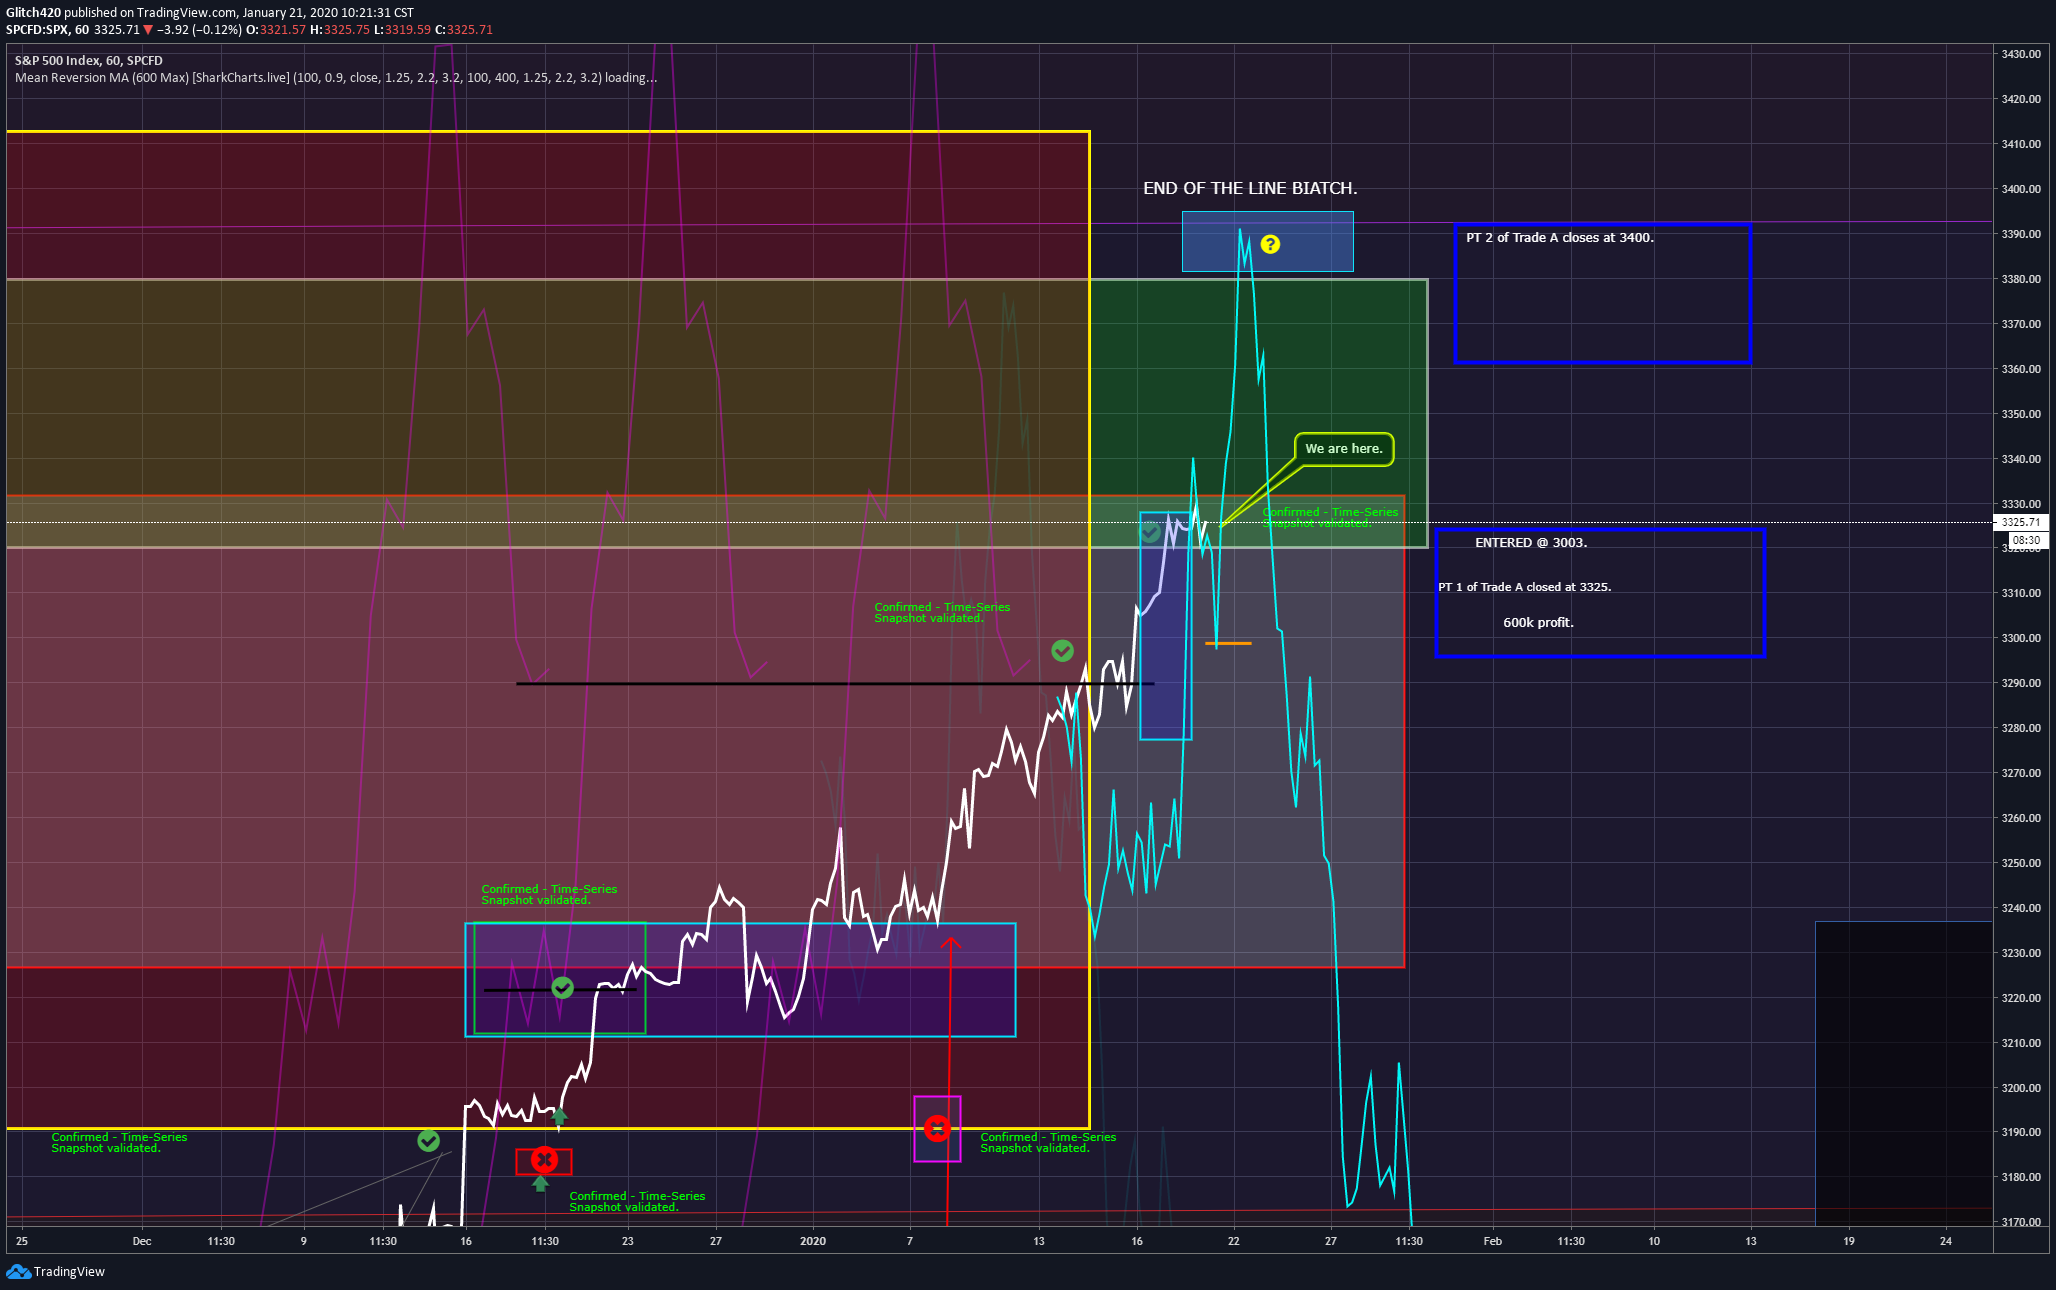Viewport: 2056px width, 1290px height.
Task: Click the 'TradingView' wordmark at the bottom
Action: pyautogui.click(x=69, y=1272)
